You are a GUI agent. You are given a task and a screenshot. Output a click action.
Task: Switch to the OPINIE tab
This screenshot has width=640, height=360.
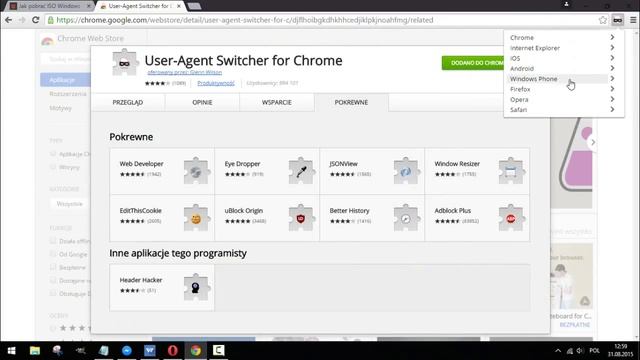click(x=202, y=102)
